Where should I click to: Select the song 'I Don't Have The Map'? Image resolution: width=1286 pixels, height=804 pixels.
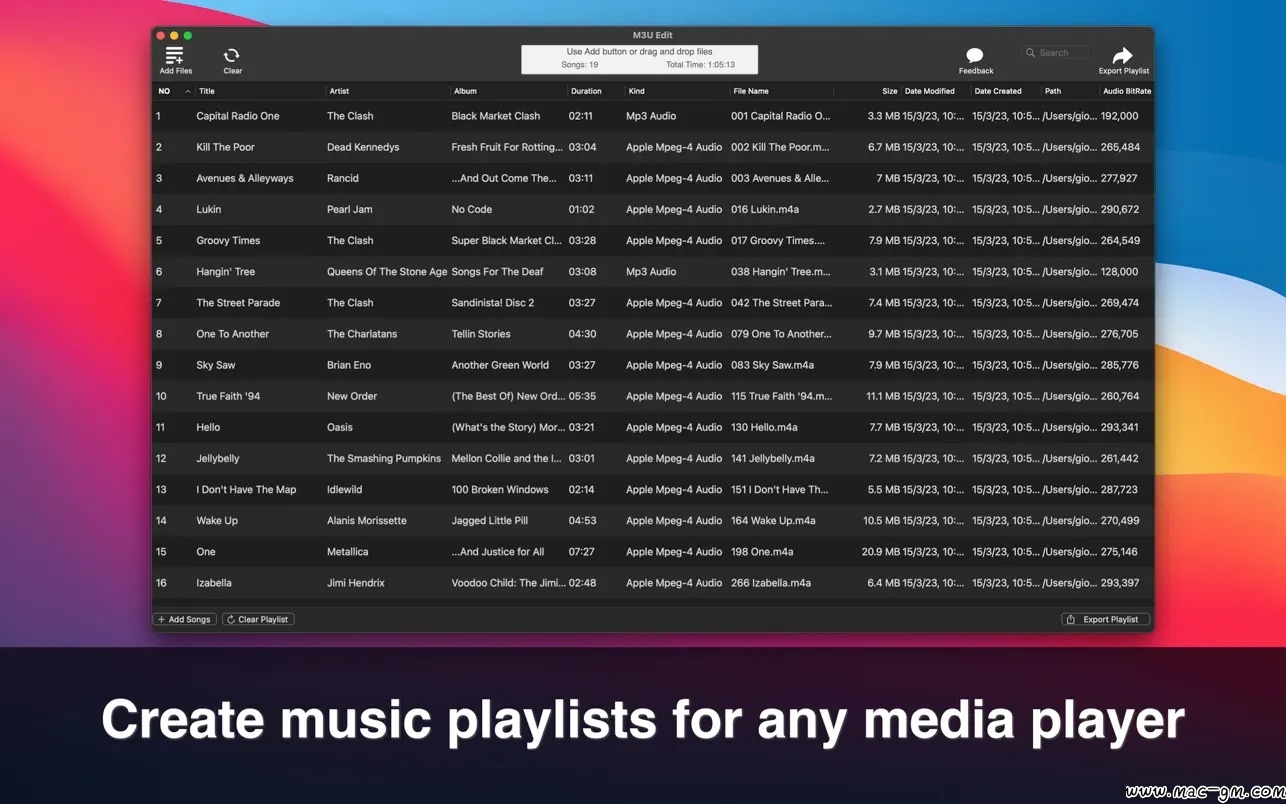click(246, 489)
